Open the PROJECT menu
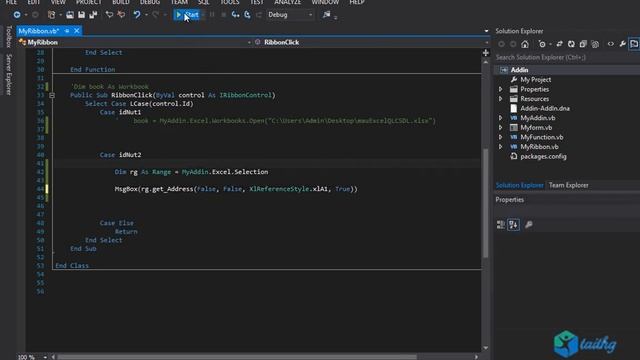Image resolution: width=640 pixels, height=360 pixels. 89,2
